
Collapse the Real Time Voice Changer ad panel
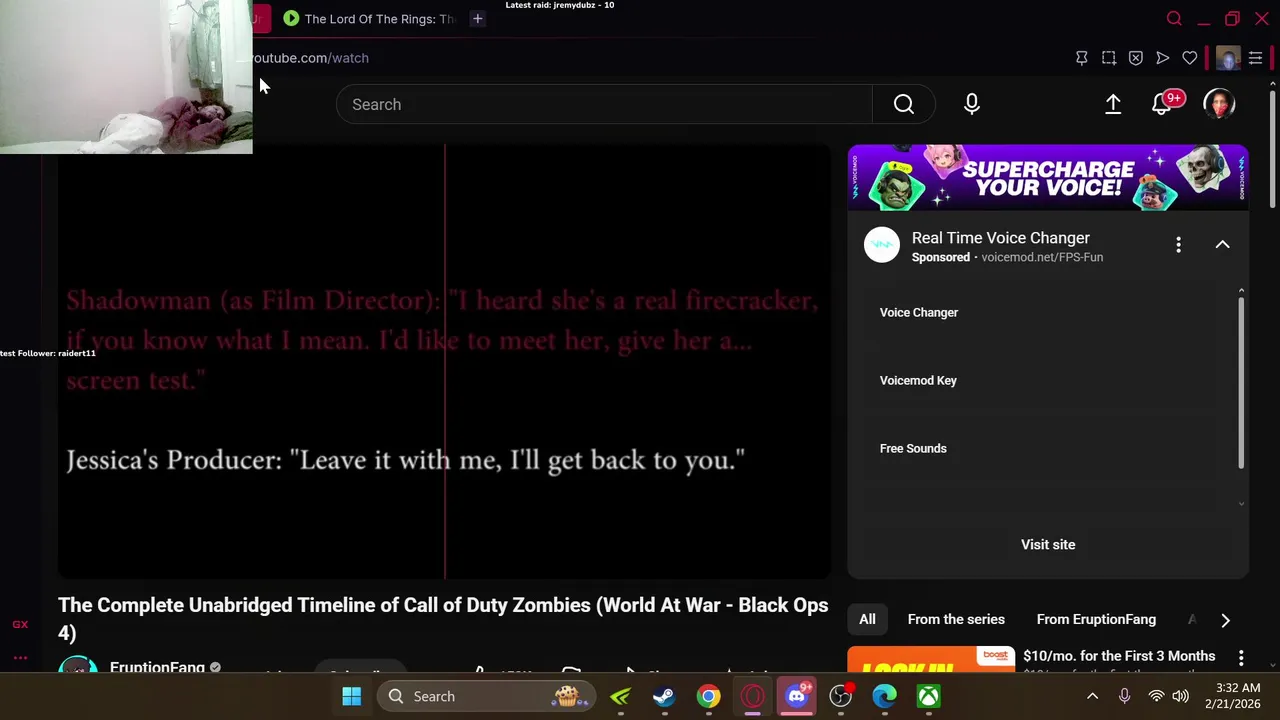pos(1222,245)
